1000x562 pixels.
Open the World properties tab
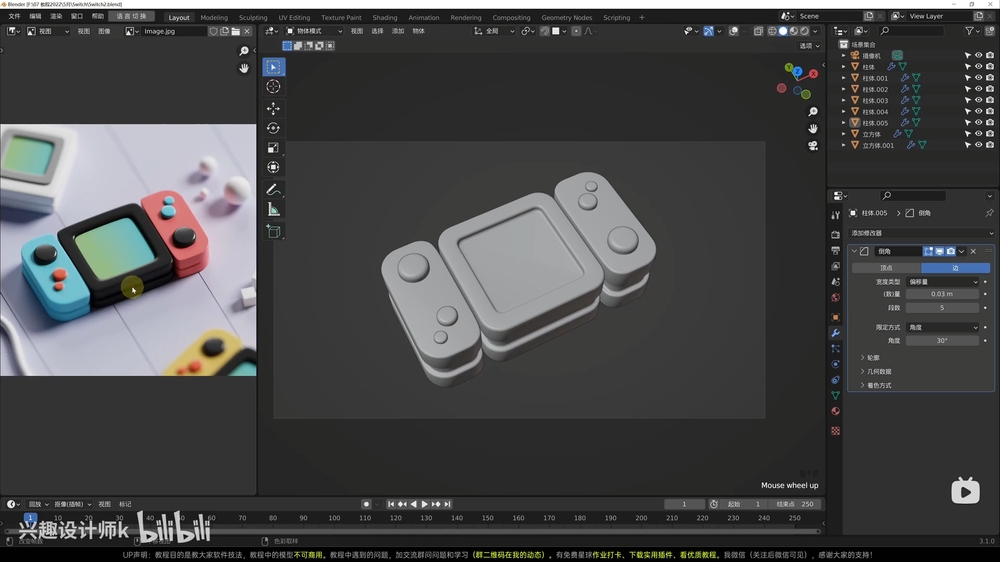click(x=835, y=297)
